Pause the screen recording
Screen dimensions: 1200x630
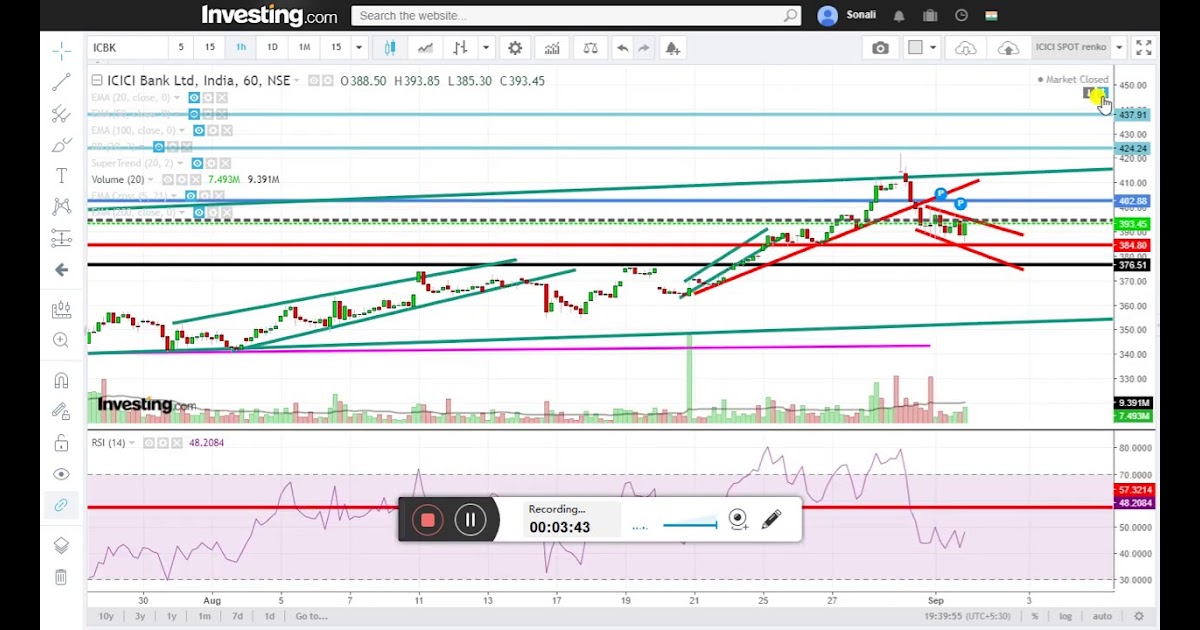(470, 519)
